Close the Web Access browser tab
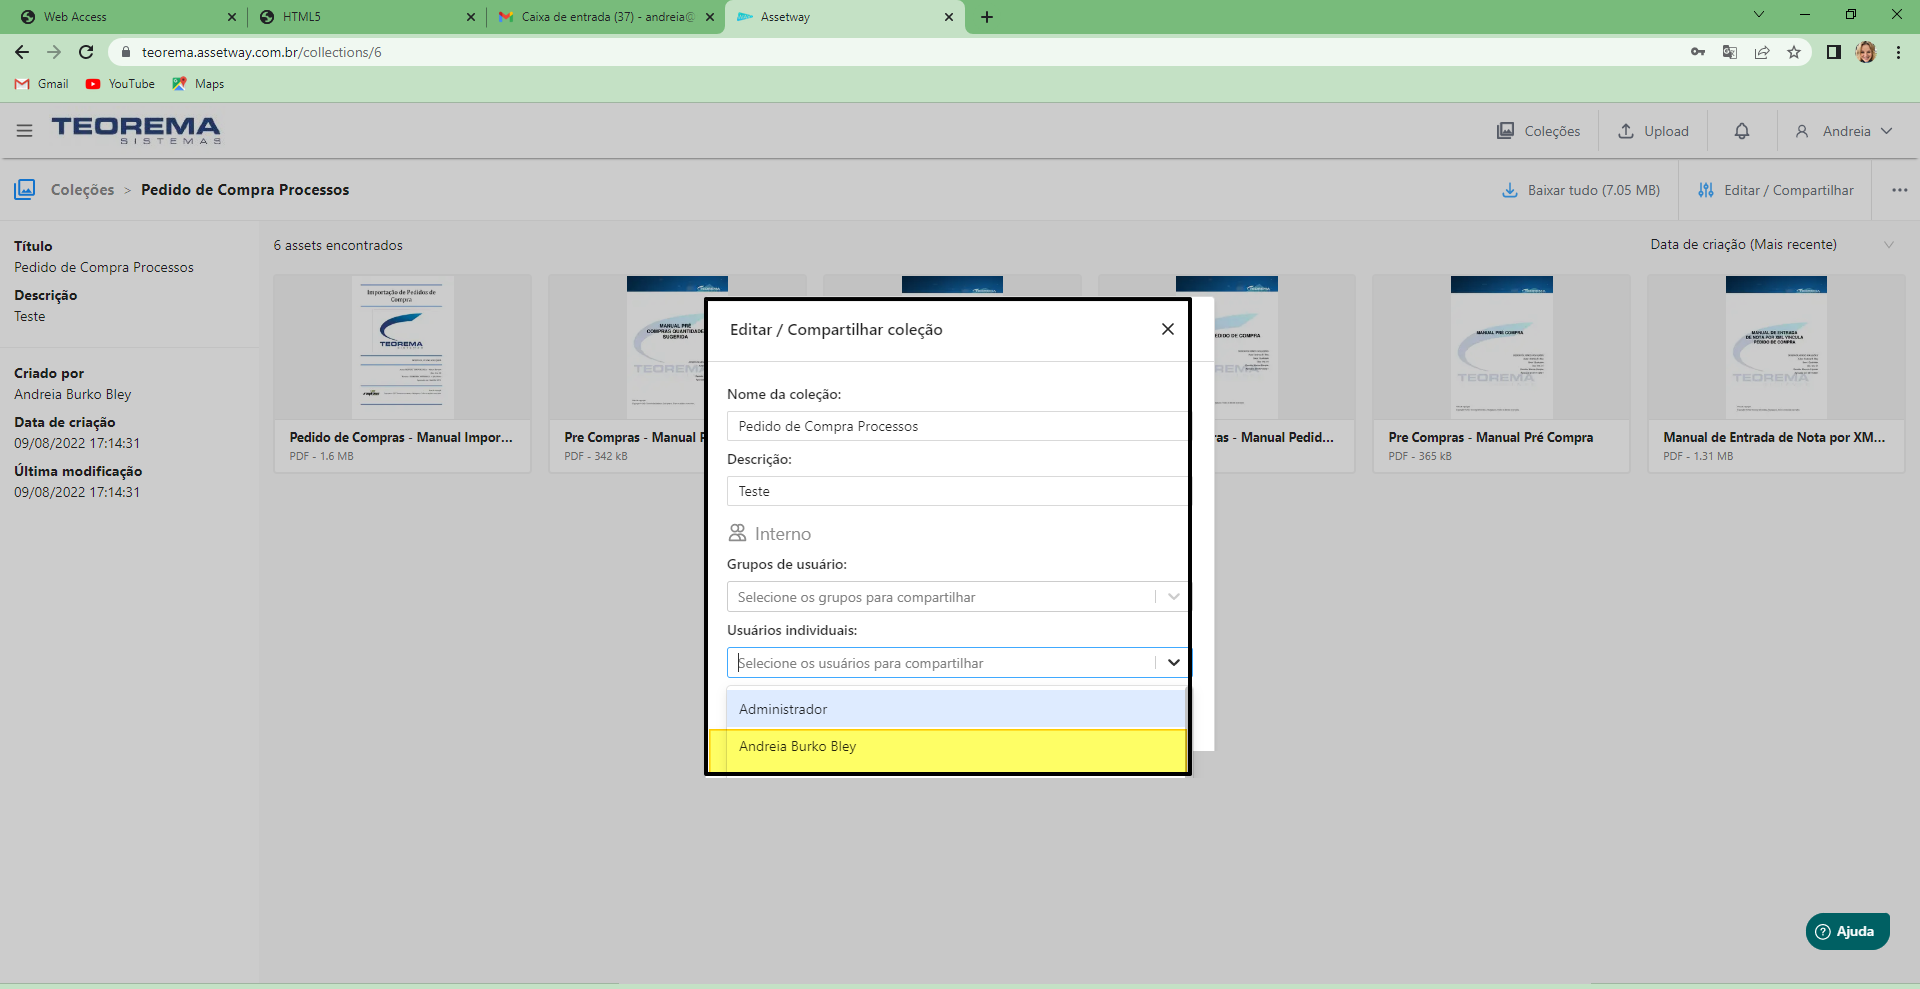Viewport: 1920px width, 989px height. tap(232, 17)
